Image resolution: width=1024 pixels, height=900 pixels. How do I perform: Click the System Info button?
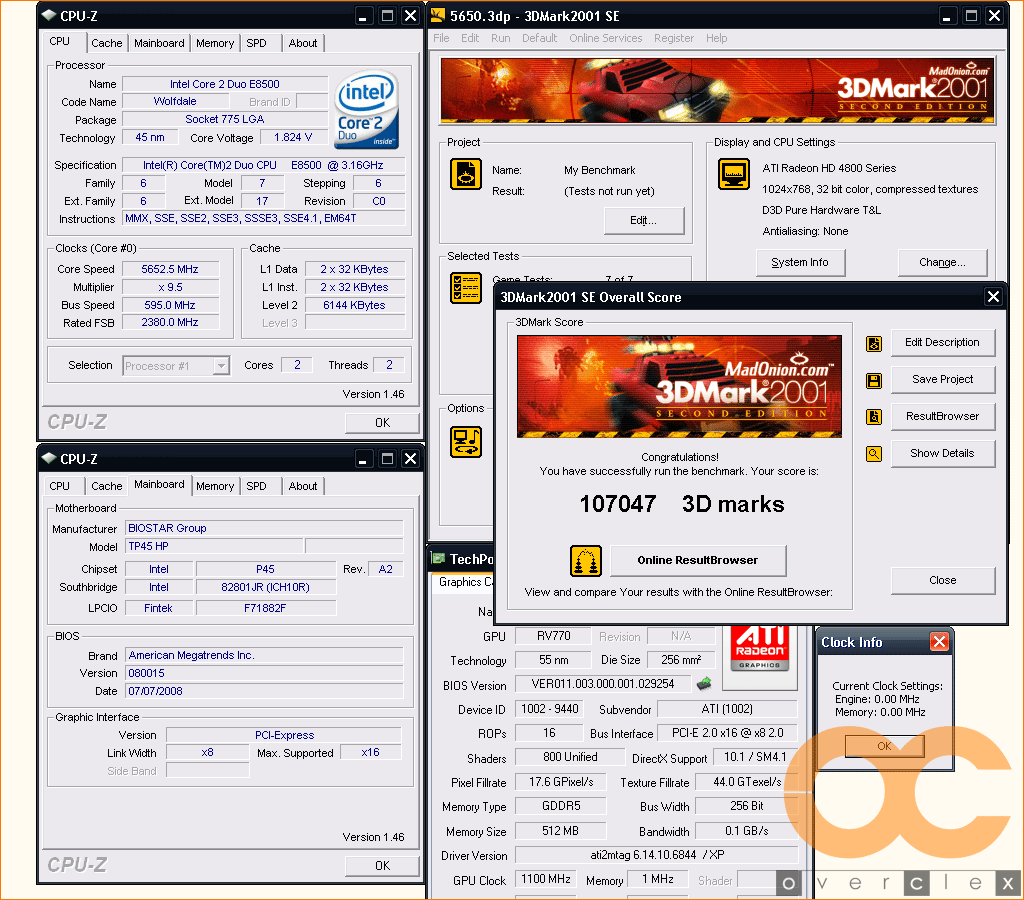pos(800,263)
